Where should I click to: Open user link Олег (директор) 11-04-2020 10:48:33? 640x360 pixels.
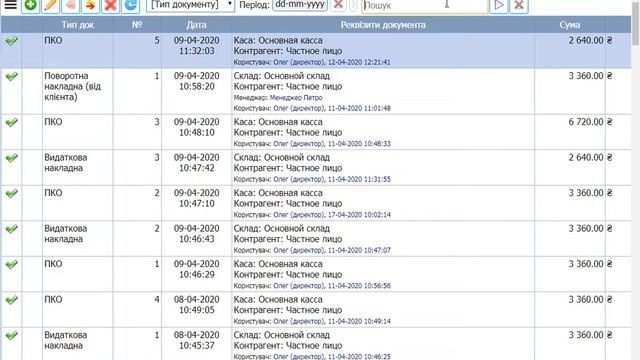coord(332,144)
